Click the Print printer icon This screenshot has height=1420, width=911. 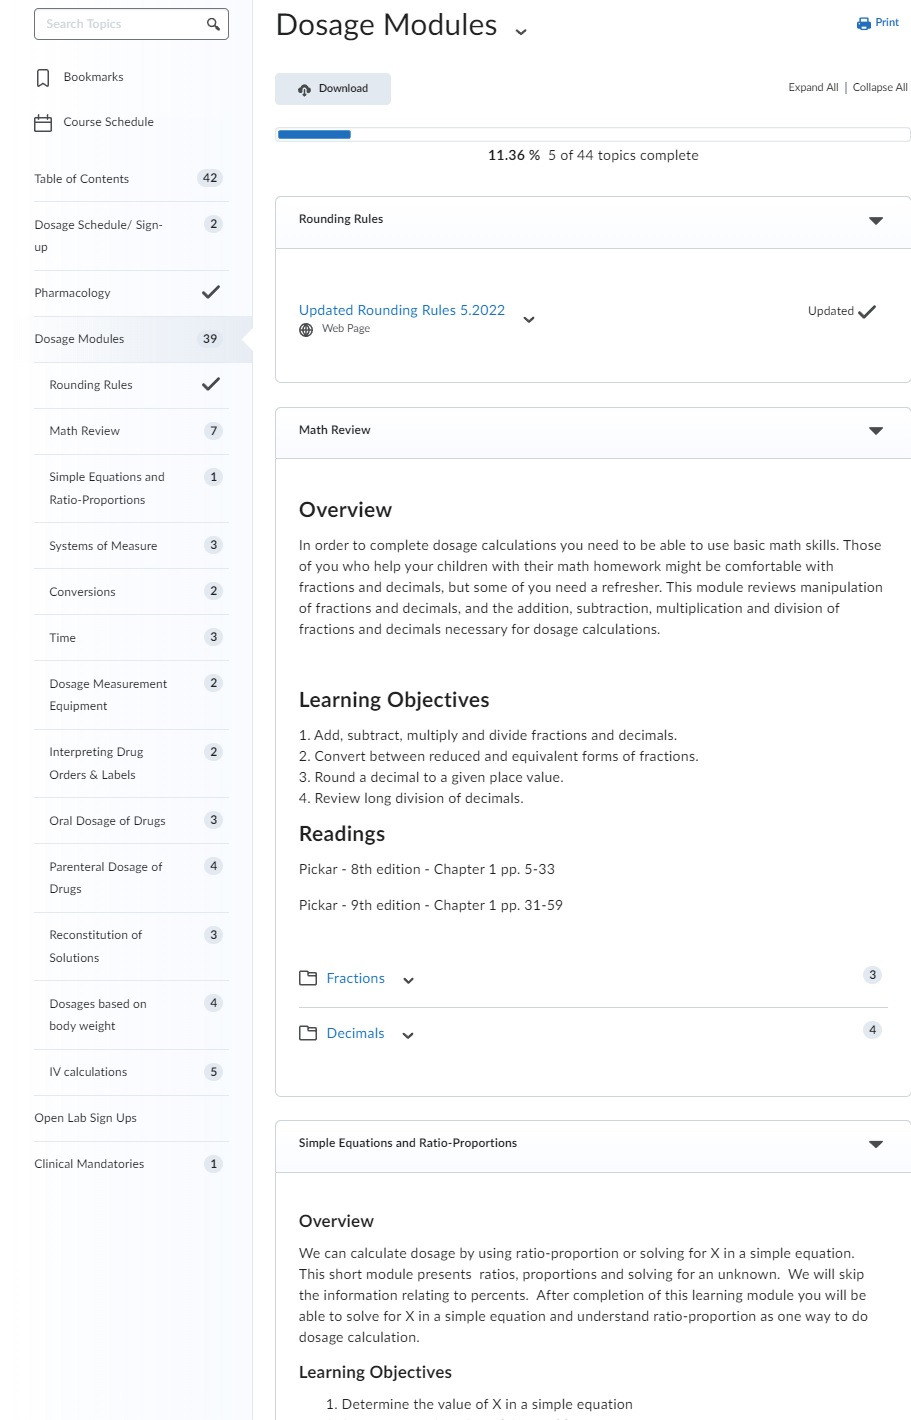pos(864,23)
